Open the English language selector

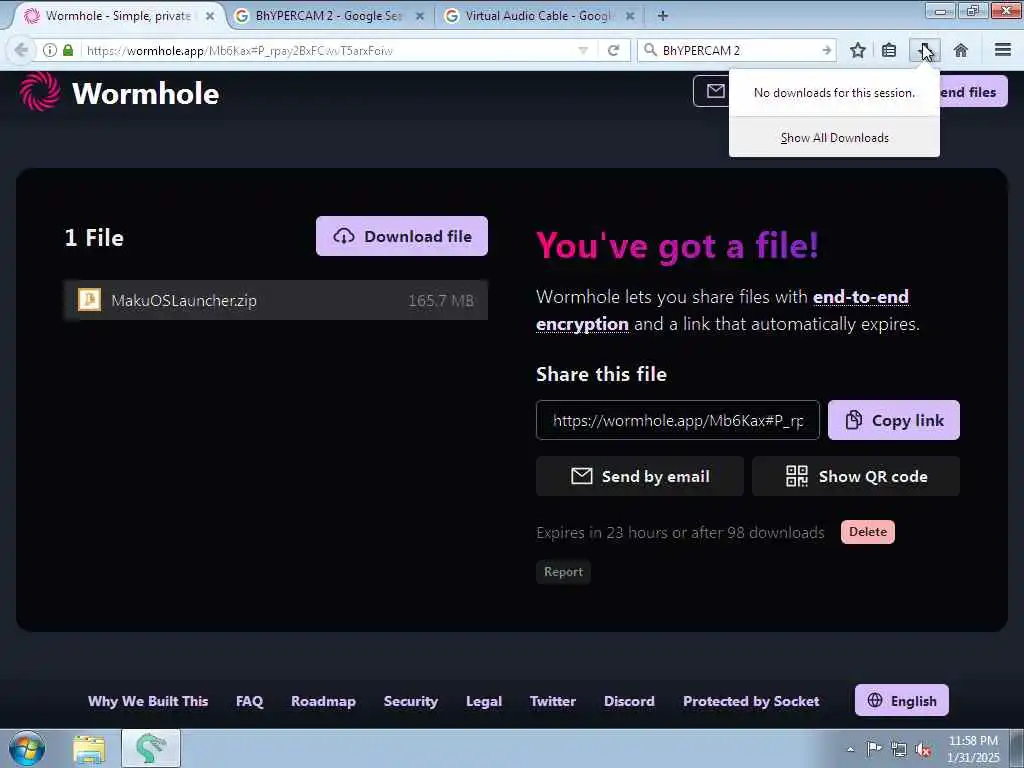(901, 700)
